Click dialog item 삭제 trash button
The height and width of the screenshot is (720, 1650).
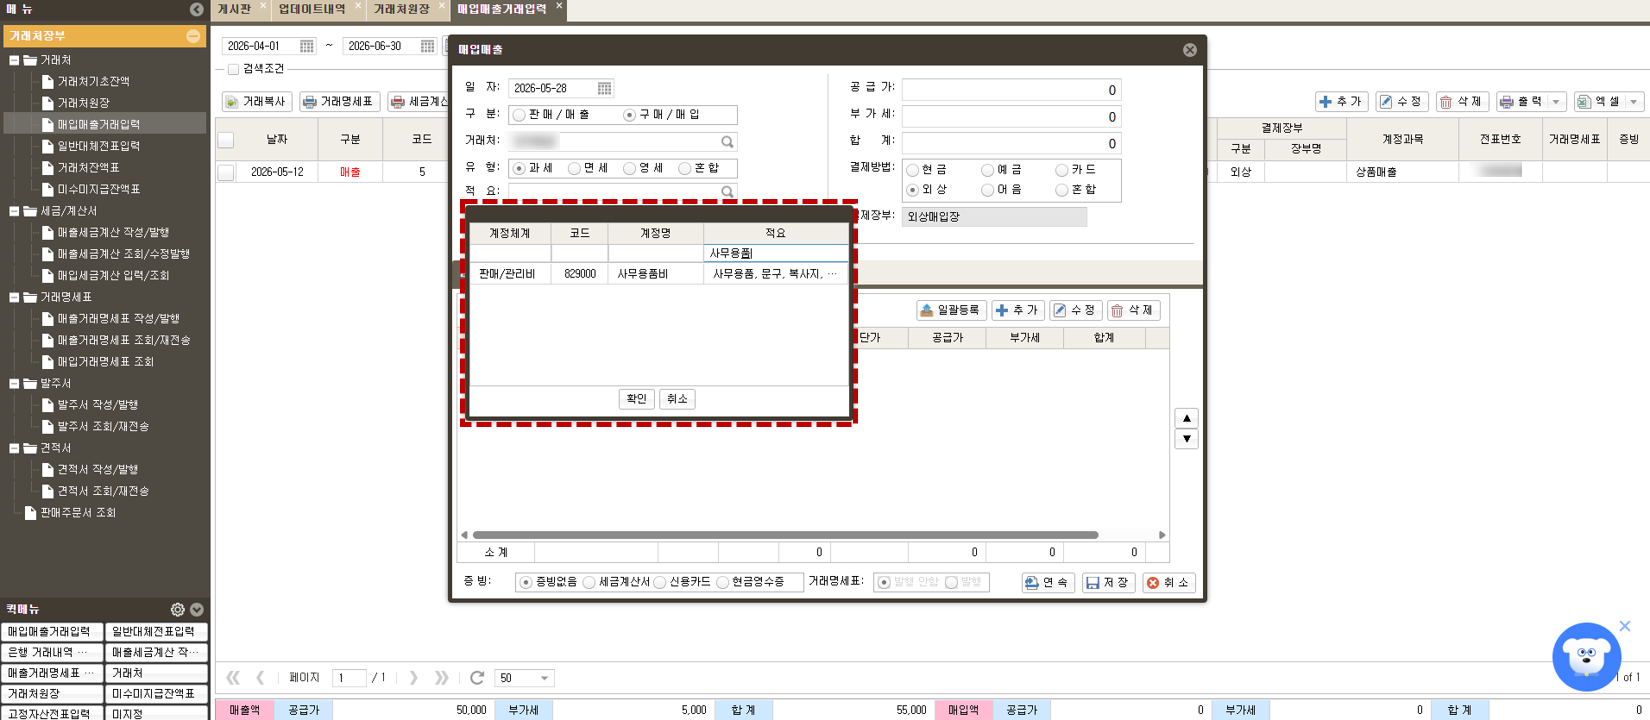1133,311
